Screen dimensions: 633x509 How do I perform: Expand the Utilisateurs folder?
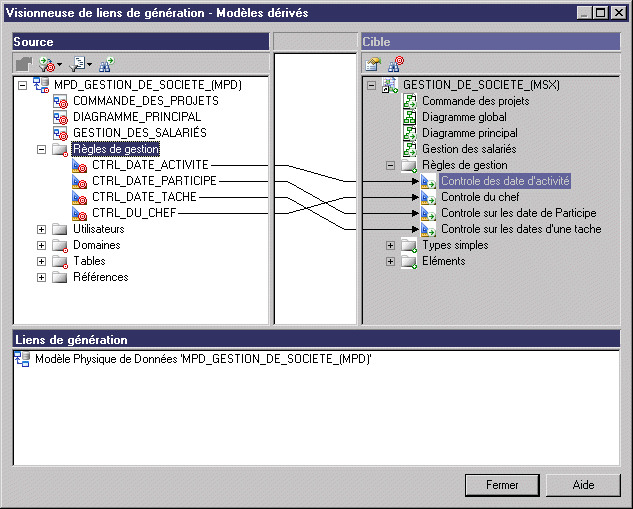(41, 229)
